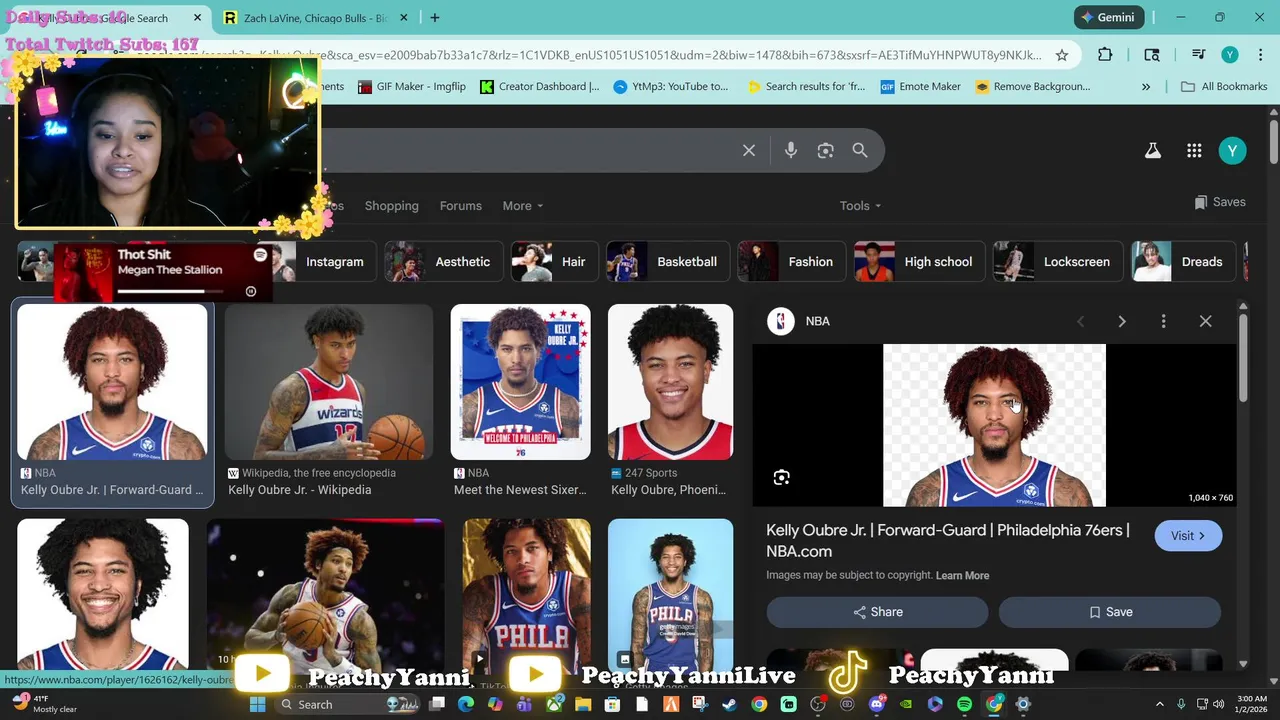Image resolution: width=1280 pixels, height=720 pixels.
Task: Open Chrome profile Y avatar in toolbar
Action: click(x=1230, y=55)
